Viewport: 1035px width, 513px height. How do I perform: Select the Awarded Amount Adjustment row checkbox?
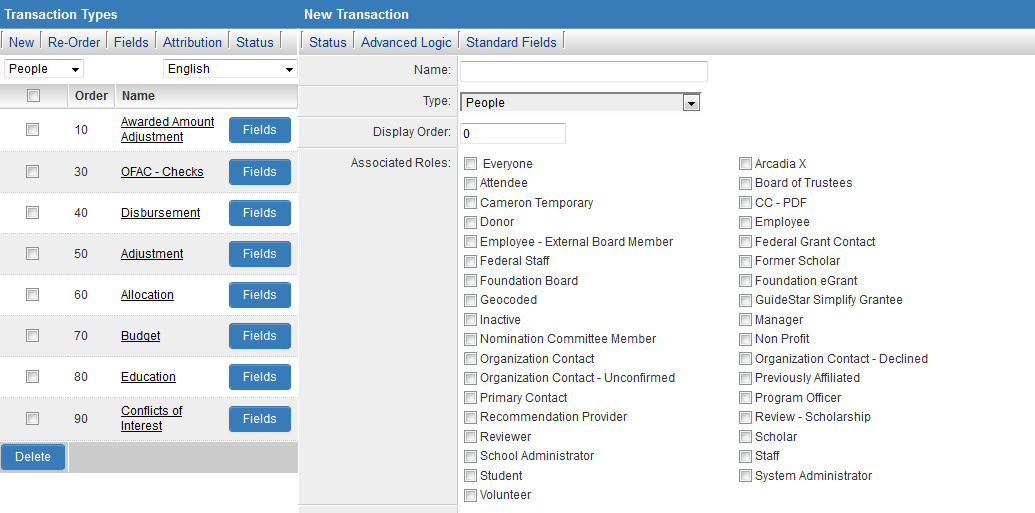point(33,130)
